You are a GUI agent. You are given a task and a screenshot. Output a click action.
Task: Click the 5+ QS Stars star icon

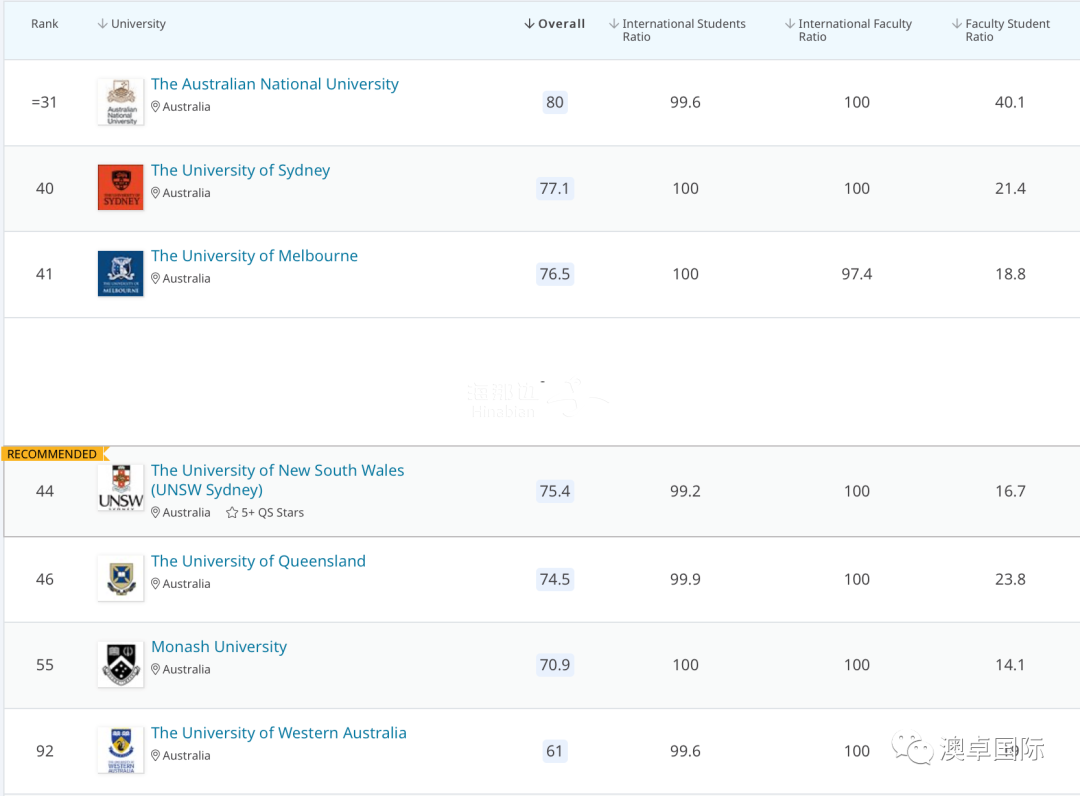coord(232,512)
